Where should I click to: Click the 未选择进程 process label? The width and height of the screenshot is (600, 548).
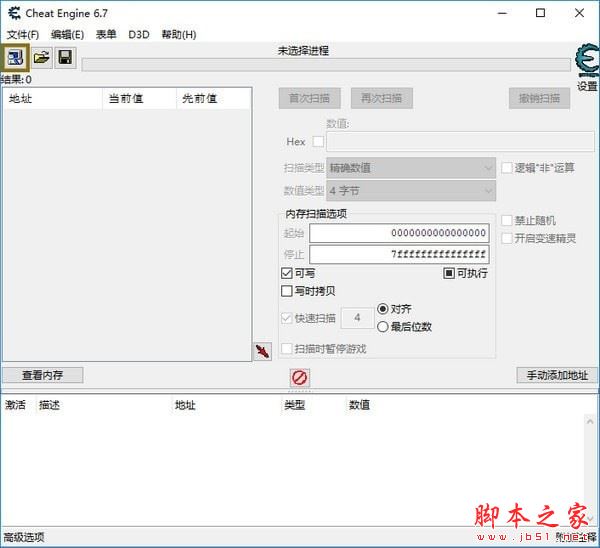click(303, 51)
